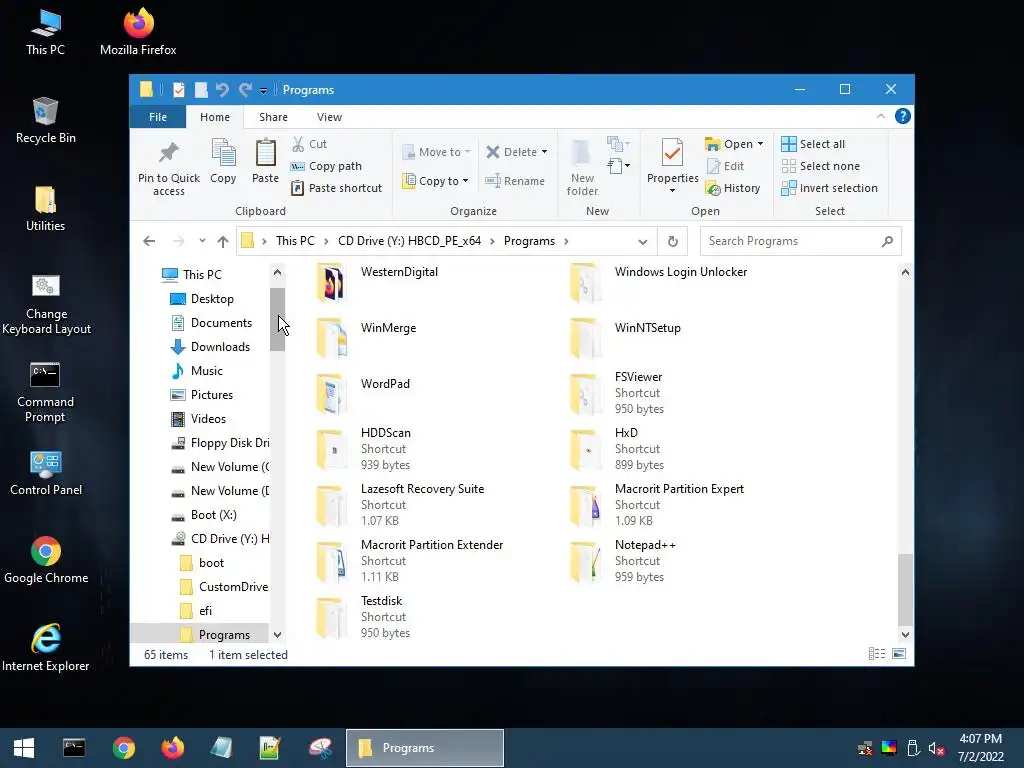Select the WinMerge folder
The height and width of the screenshot is (768, 1024).
388,328
